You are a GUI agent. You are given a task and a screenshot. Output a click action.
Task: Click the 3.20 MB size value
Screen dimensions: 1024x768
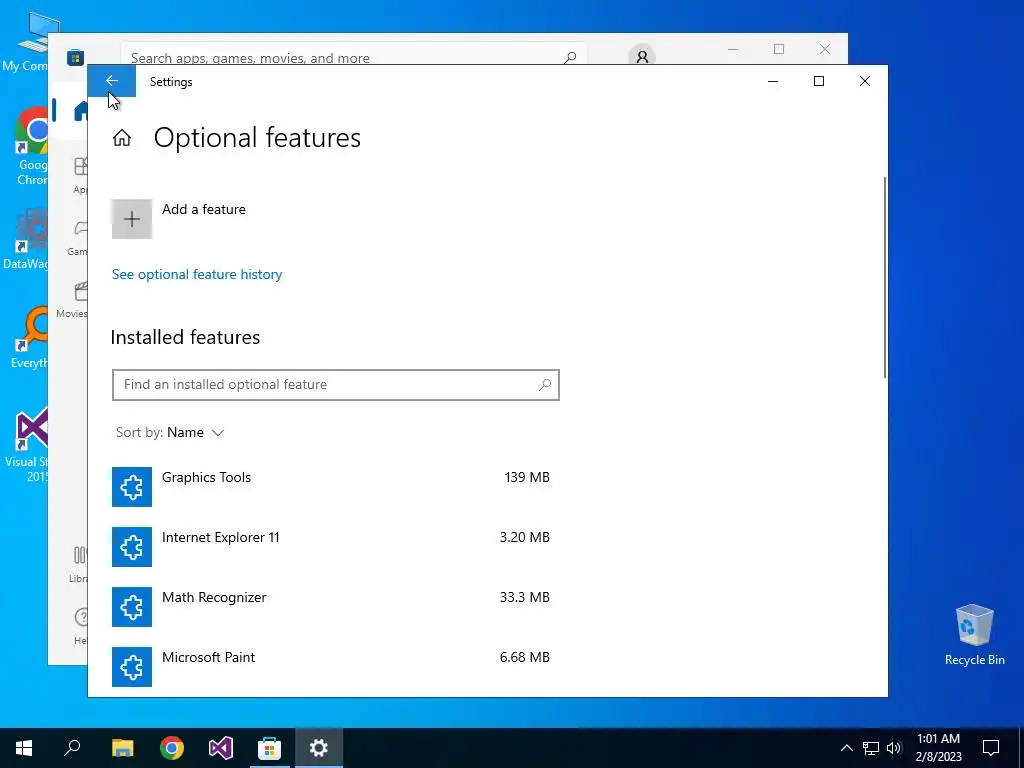coord(524,537)
